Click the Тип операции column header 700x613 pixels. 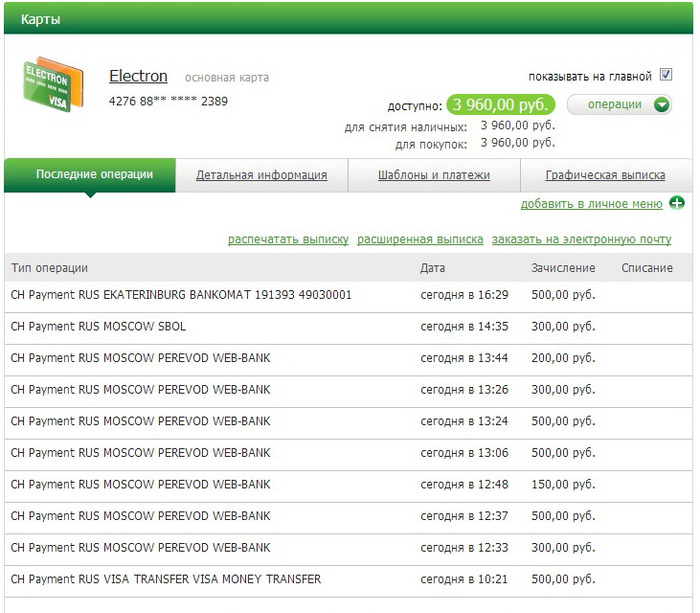[49, 268]
